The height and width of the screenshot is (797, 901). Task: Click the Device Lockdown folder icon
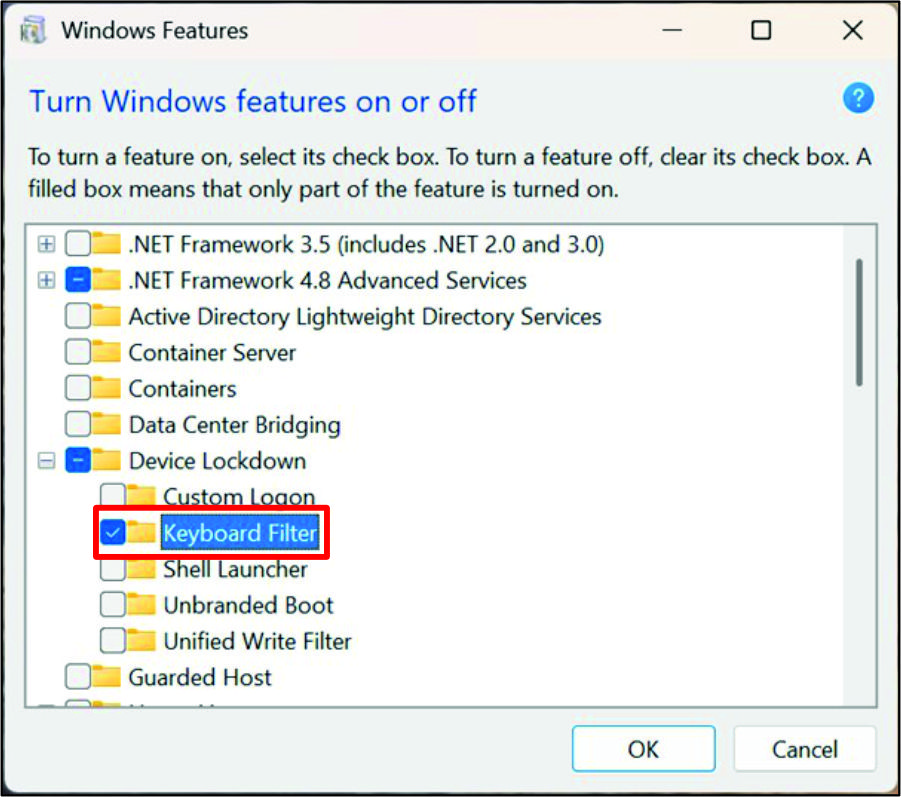pos(106,460)
